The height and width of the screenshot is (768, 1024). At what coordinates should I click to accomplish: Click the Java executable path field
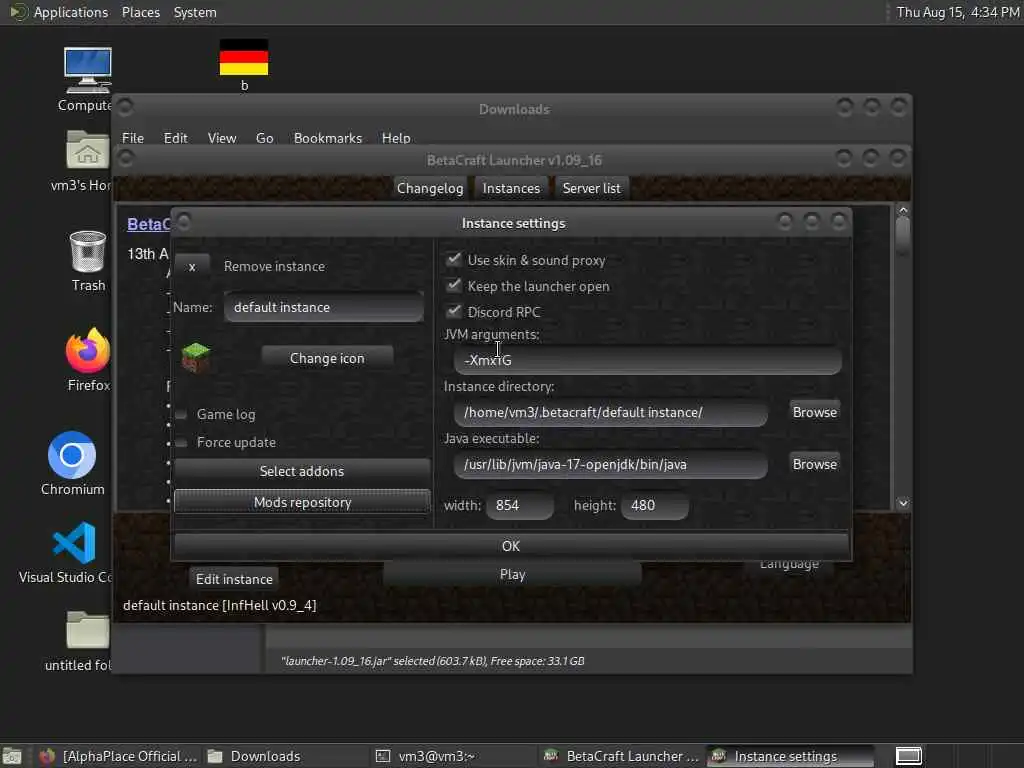coord(610,464)
